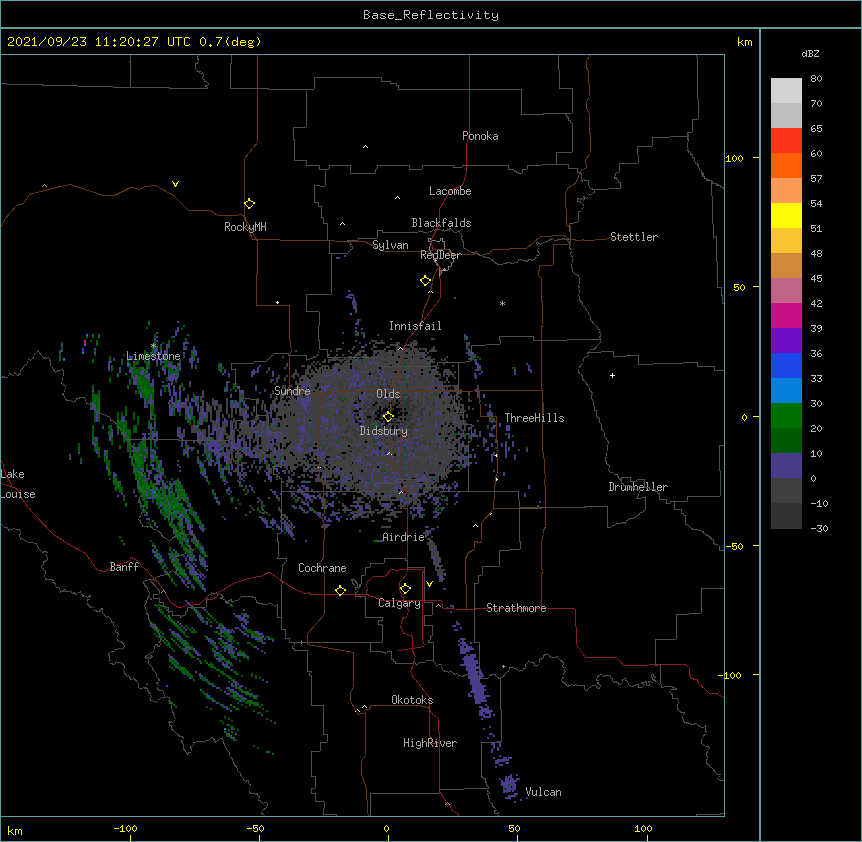Click the yellow marker above Calgary label
This screenshot has height=842, width=862.
(405, 588)
